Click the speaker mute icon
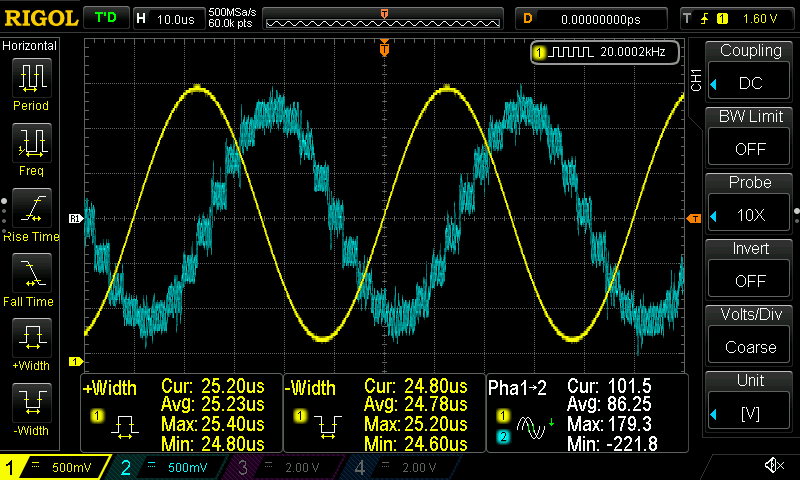 pyautogui.click(x=773, y=465)
